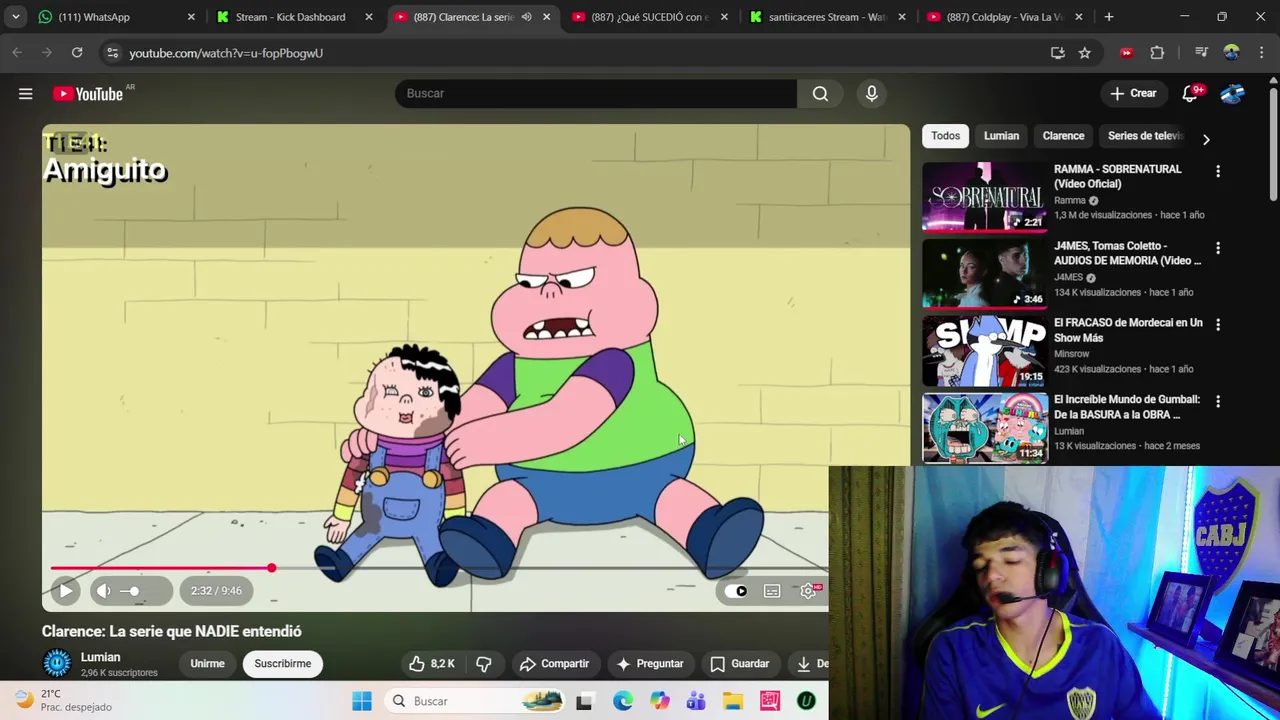Switch to the ¿Qué SUCEDIÓ con YouTube tab
1280x720 pixels.
point(650,17)
